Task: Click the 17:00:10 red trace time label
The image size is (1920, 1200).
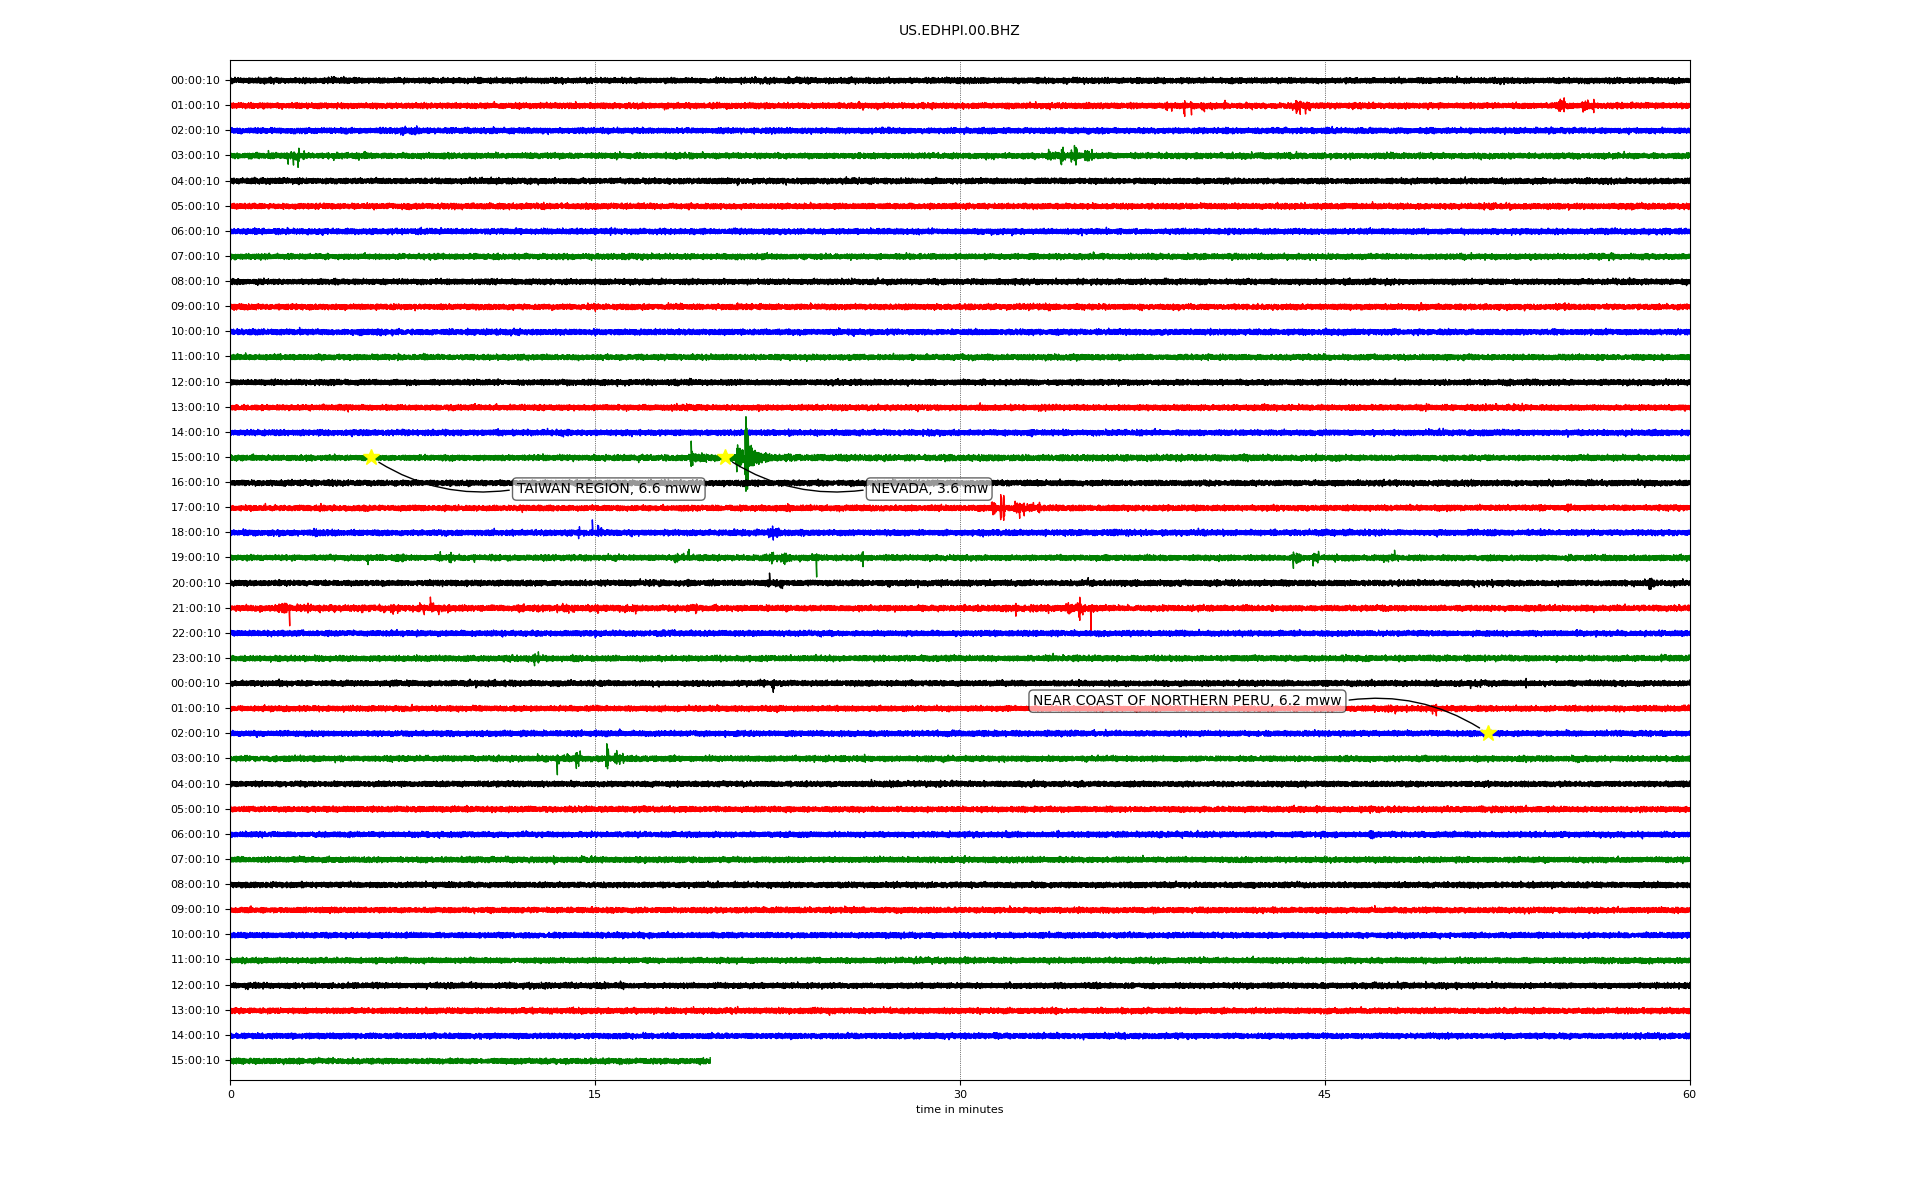Action: (195, 508)
